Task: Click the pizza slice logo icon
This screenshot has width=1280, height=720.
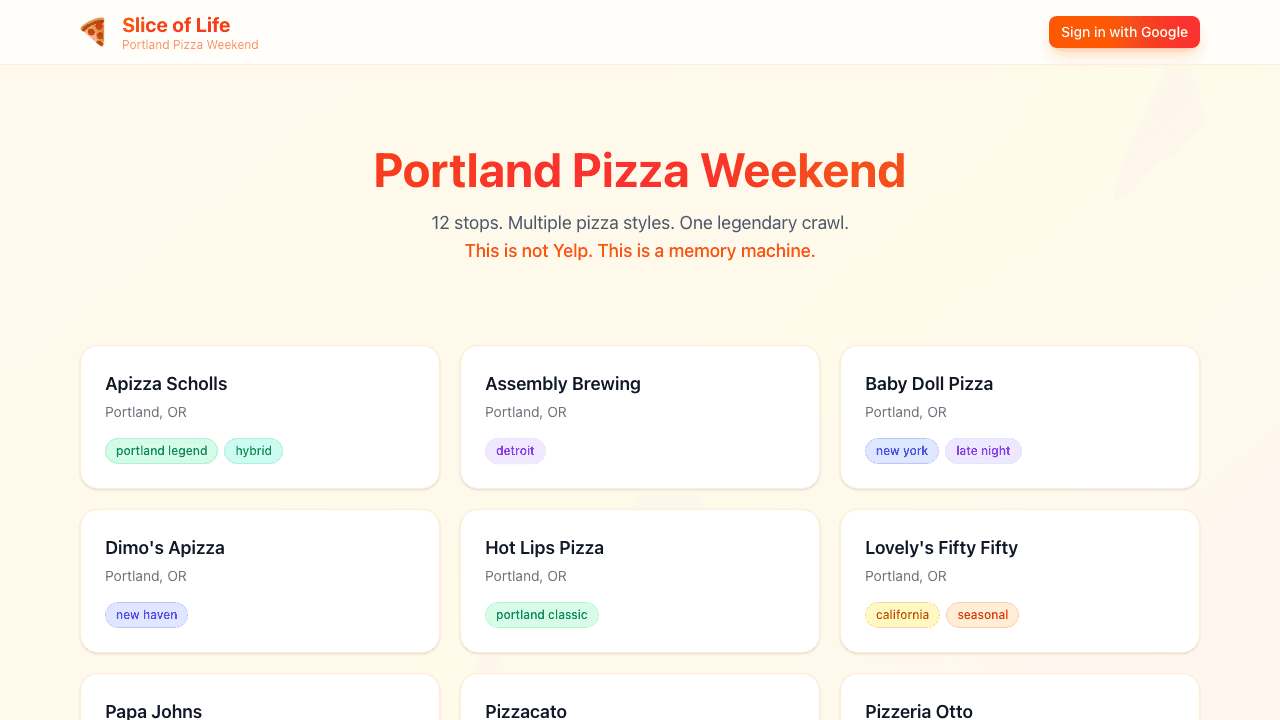Action: pyautogui.click(x=93, y=32)
